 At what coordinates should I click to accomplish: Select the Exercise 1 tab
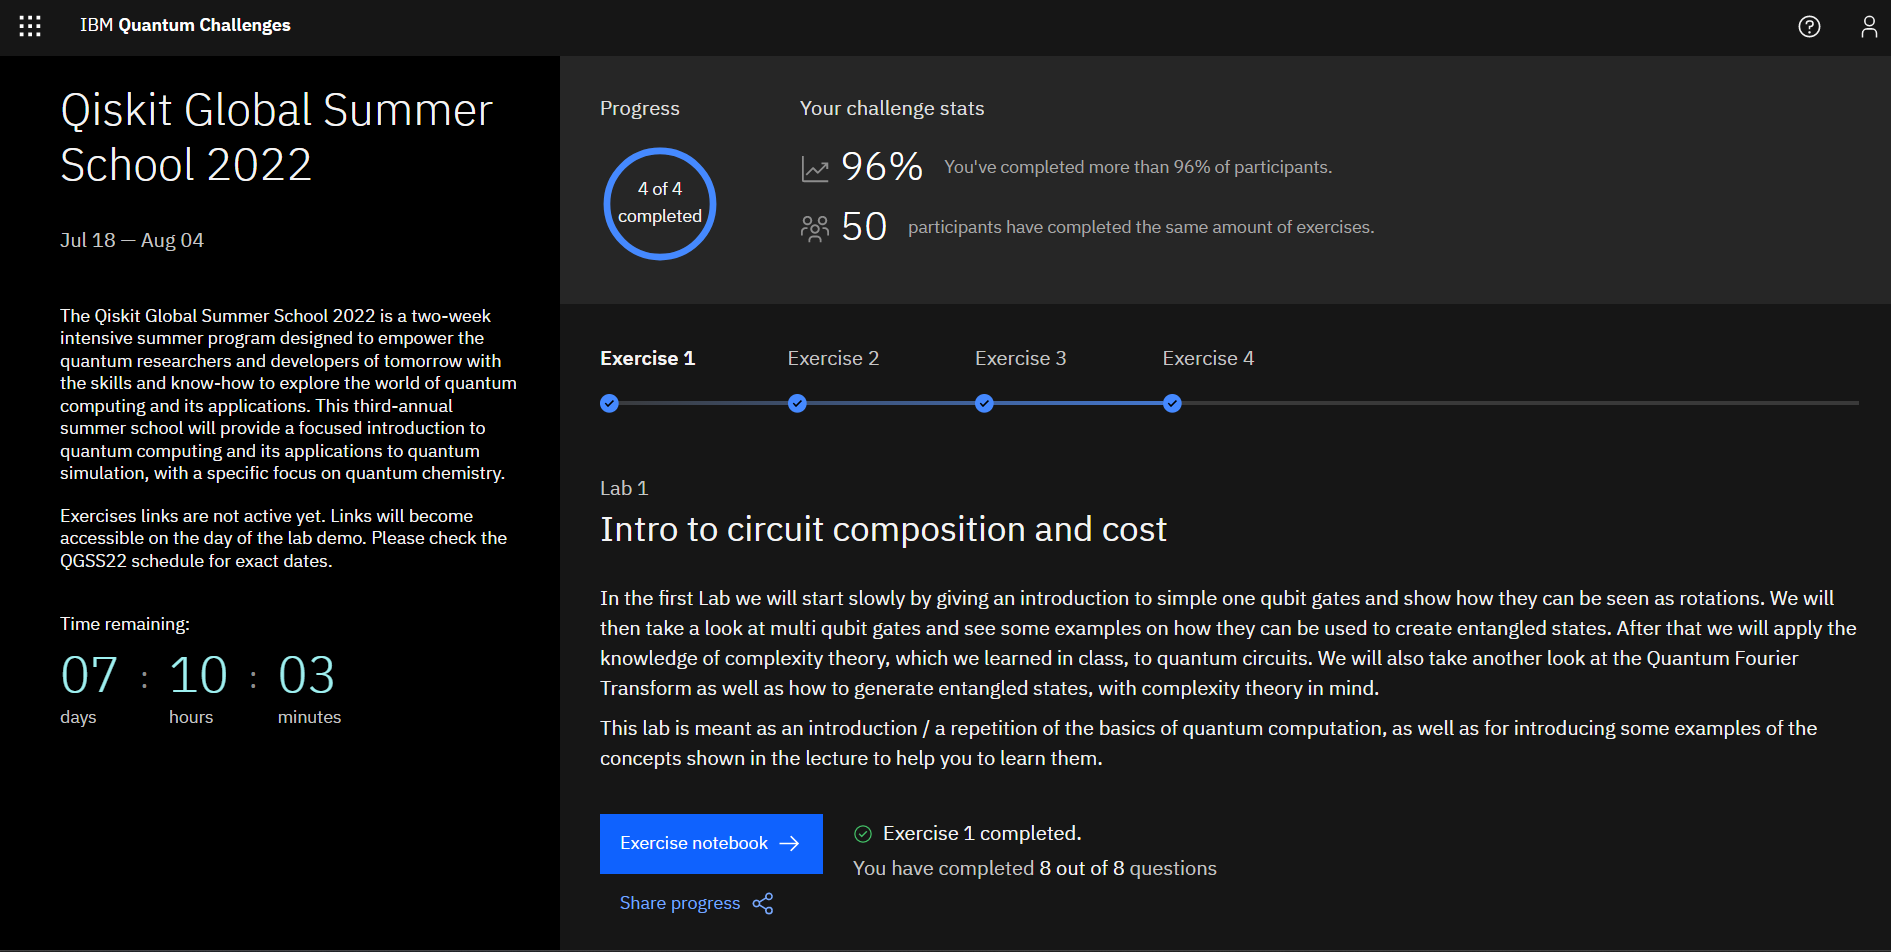[647, 358]
